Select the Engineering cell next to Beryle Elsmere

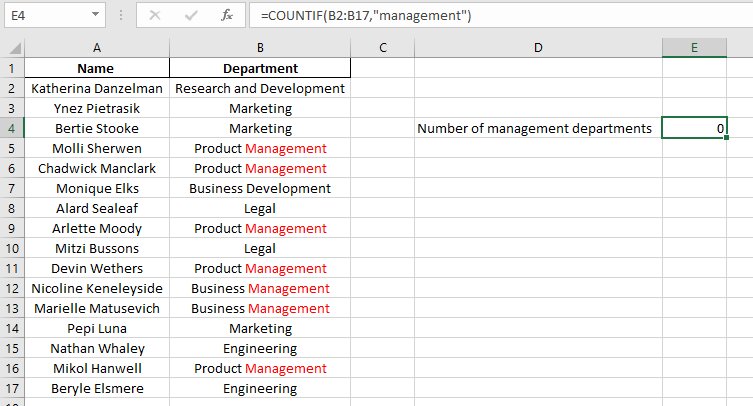(x=260, y=388)
